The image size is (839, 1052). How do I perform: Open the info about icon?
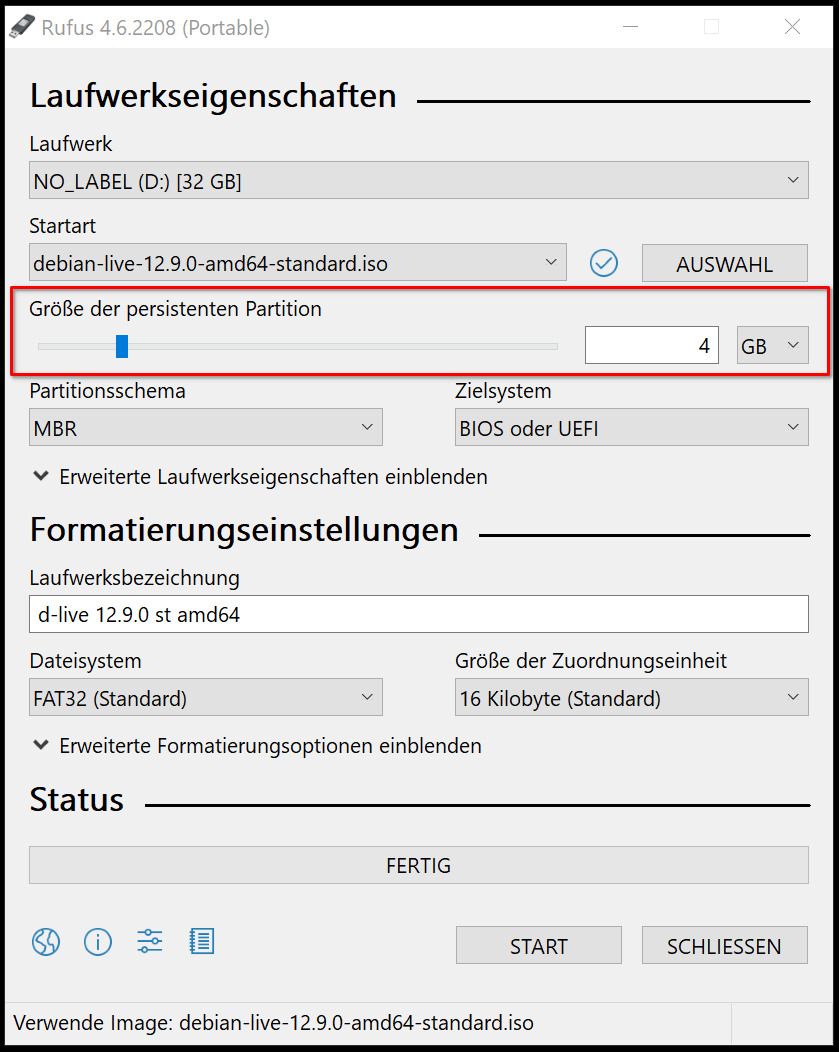tap(98, 942)
